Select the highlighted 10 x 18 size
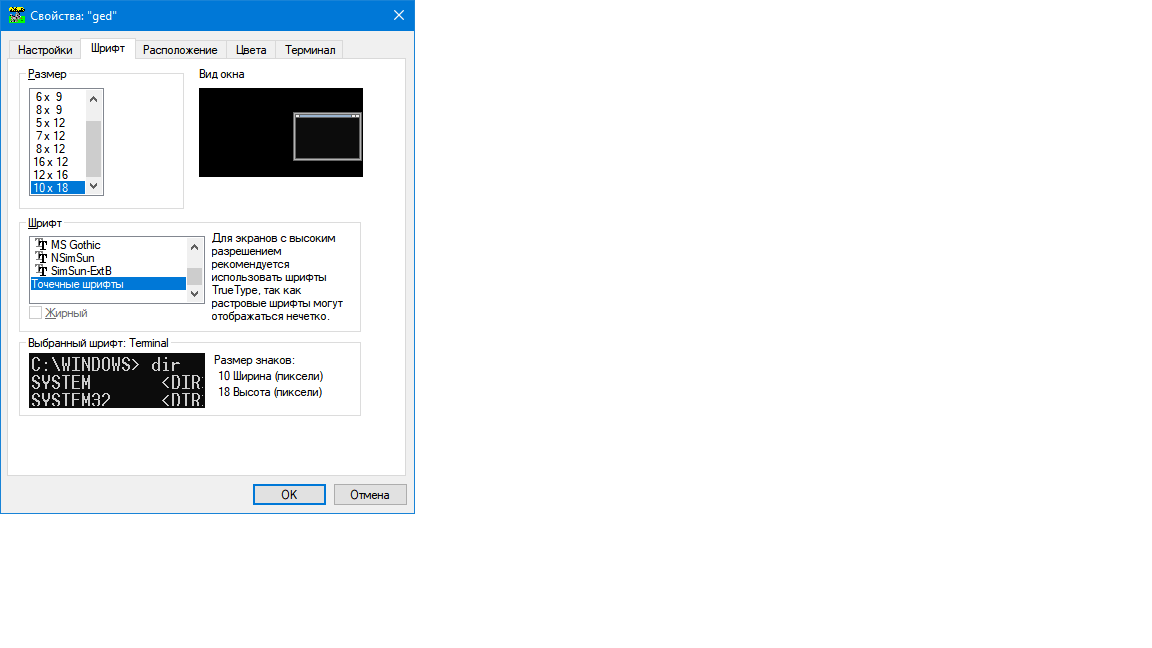Image resolution: width=1152 pixels, height=648 pixels. tap(57, 188)
